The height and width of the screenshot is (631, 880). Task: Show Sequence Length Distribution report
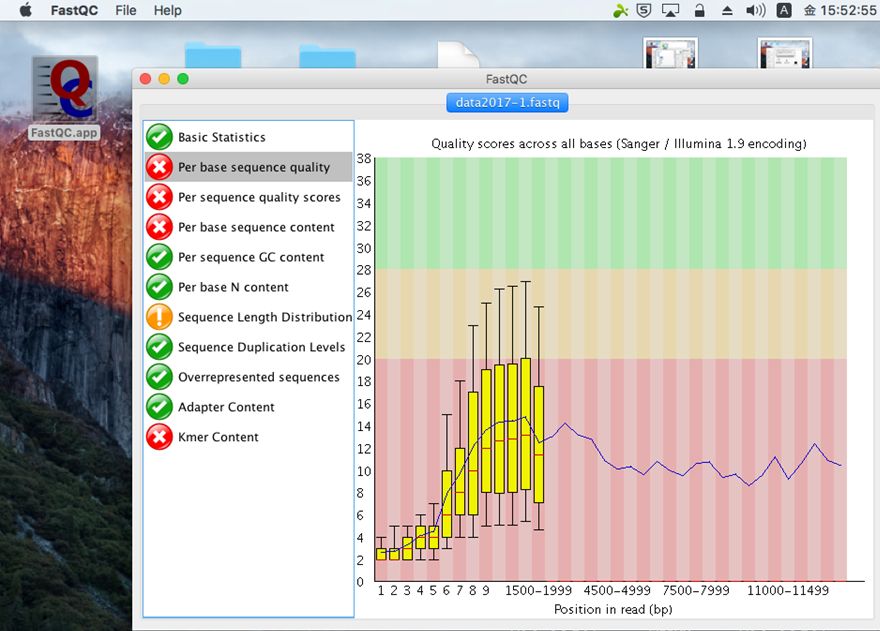(x=249, y=317)
